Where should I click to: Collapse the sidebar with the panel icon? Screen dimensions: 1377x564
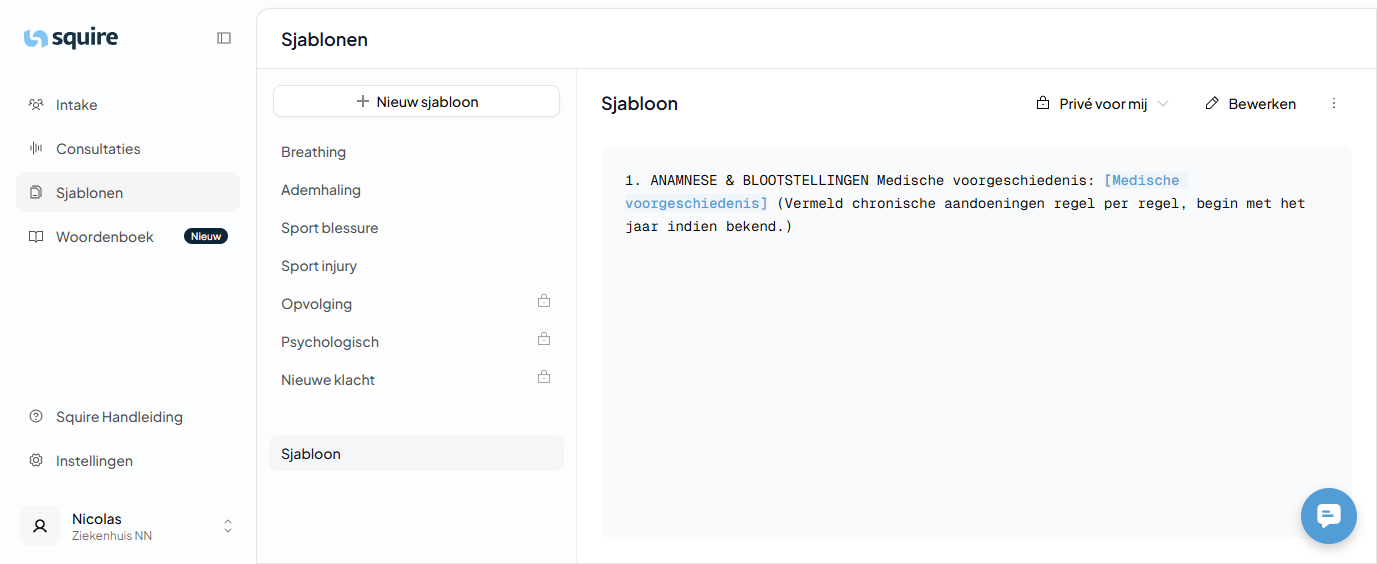pyautogui.click(x=224, y=38)
